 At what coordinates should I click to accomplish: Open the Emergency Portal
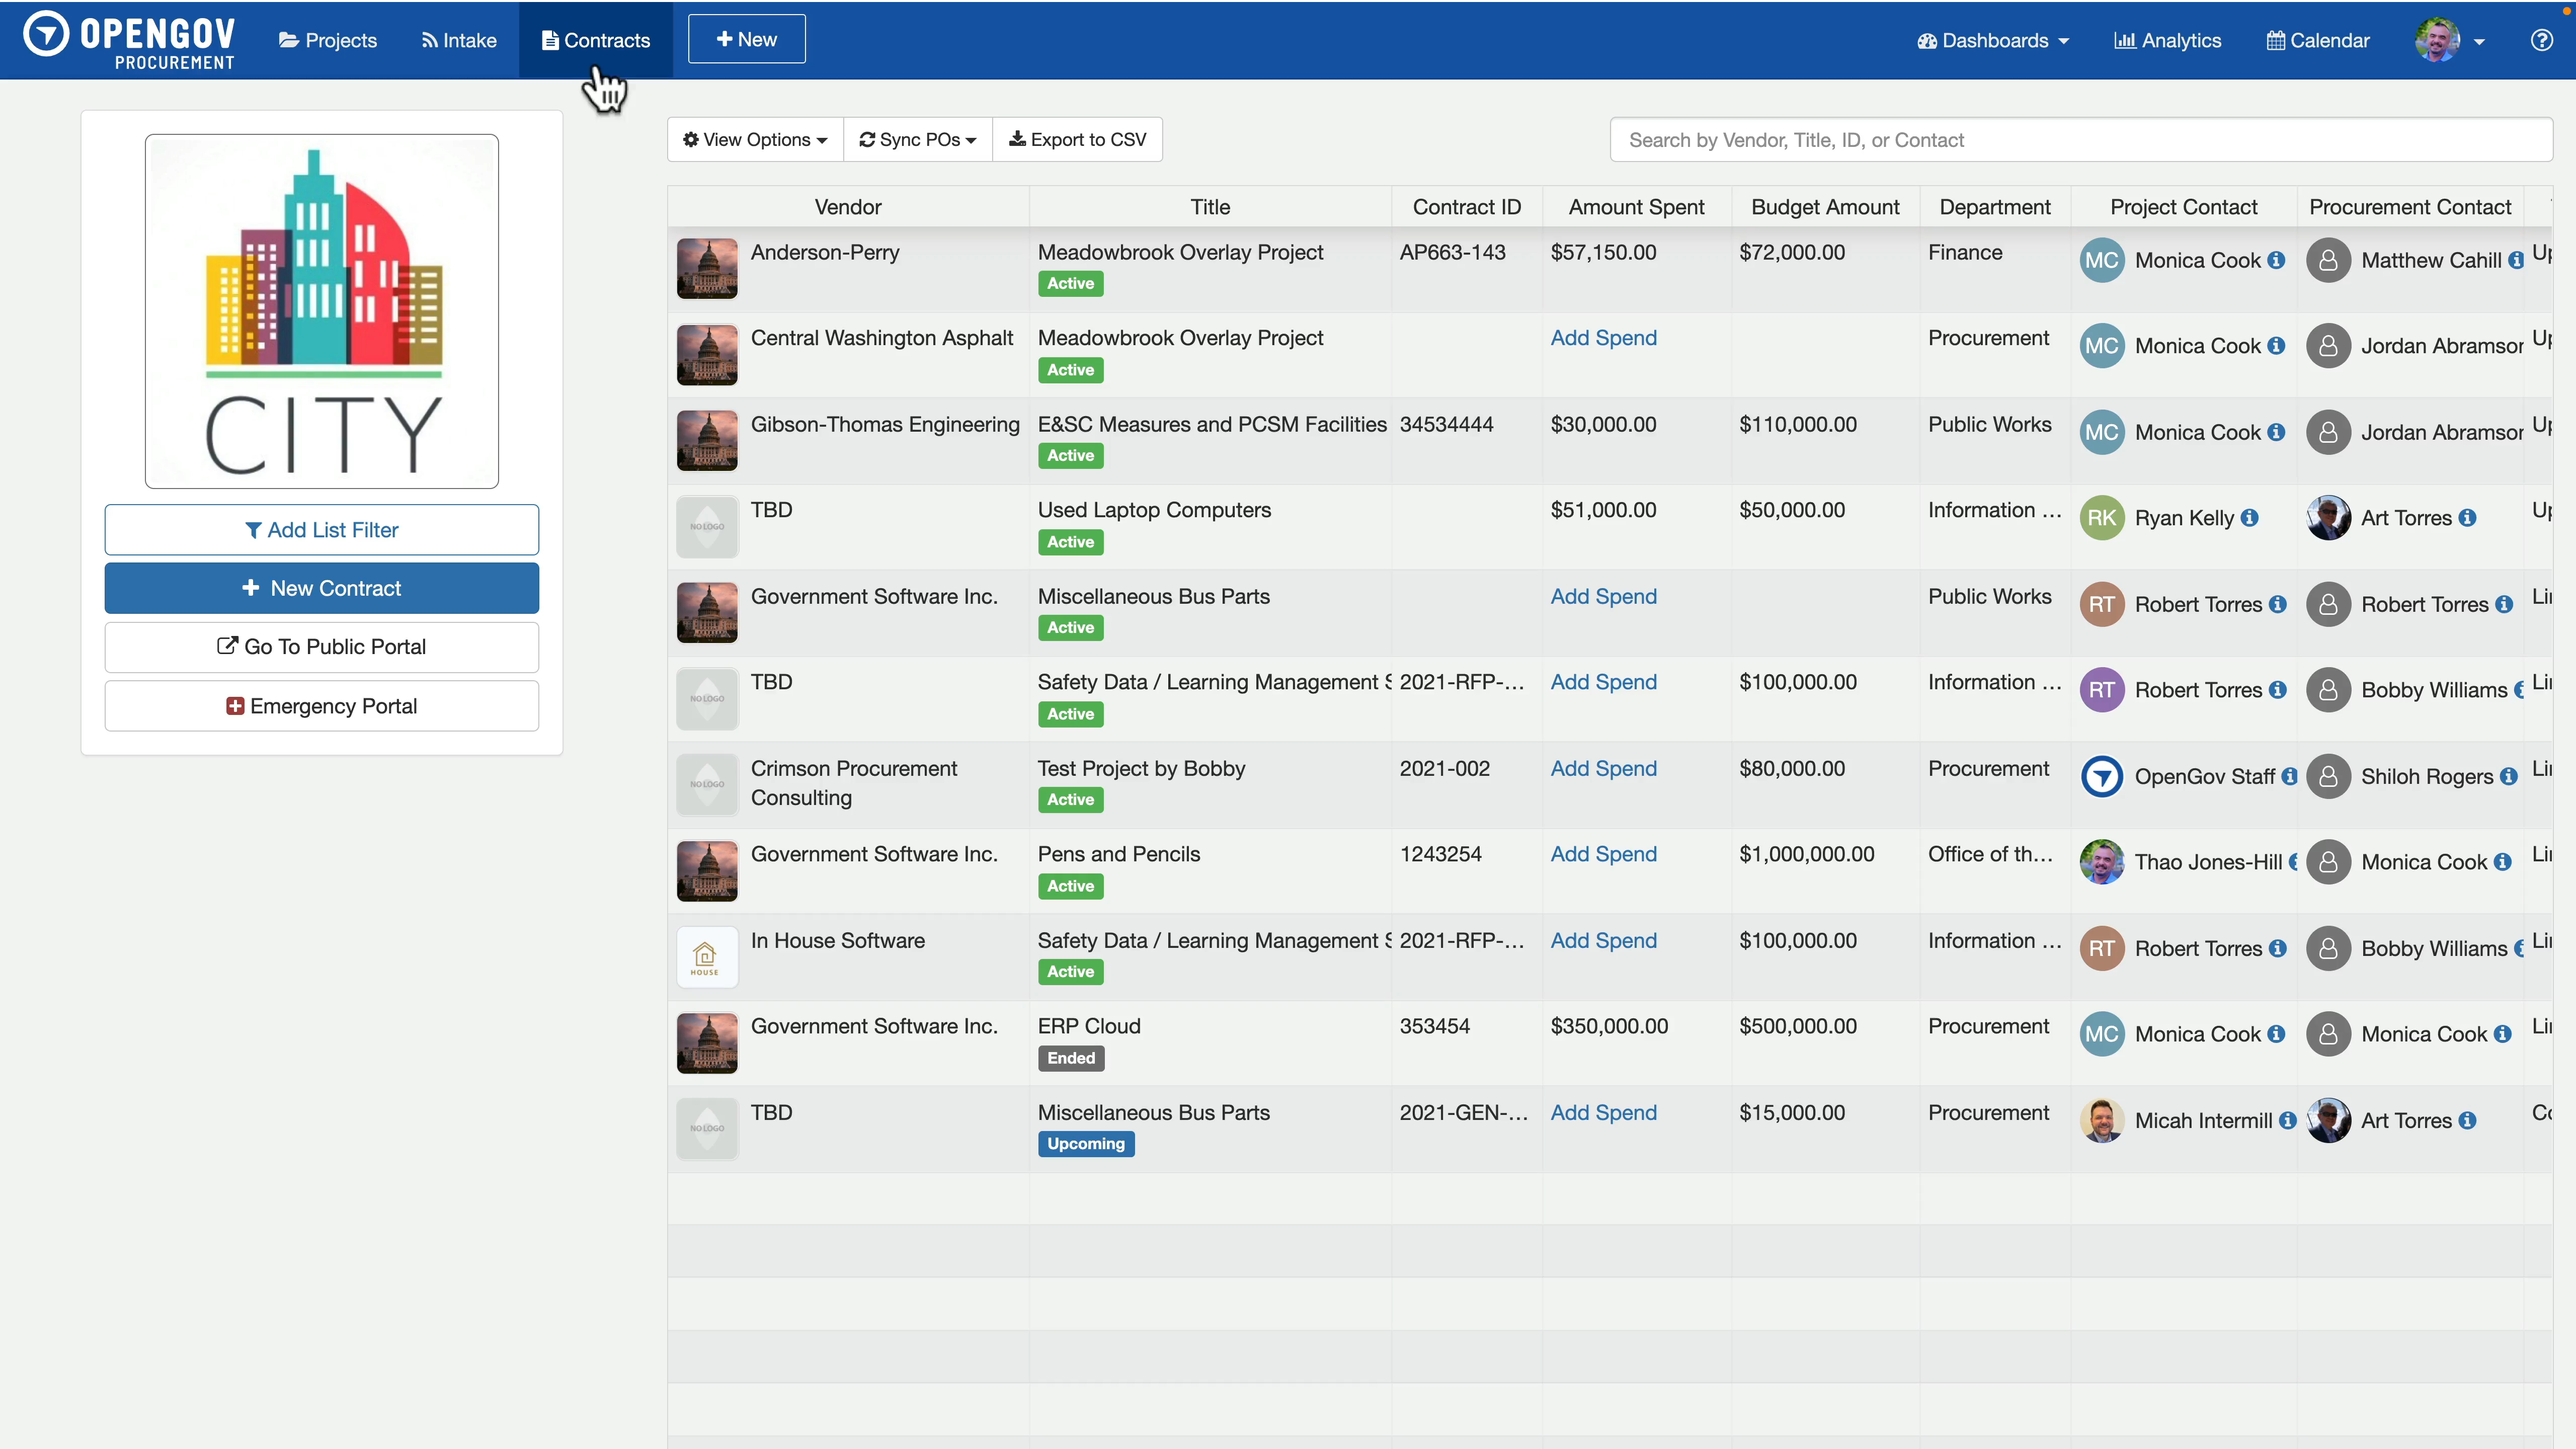click(322, 706)
